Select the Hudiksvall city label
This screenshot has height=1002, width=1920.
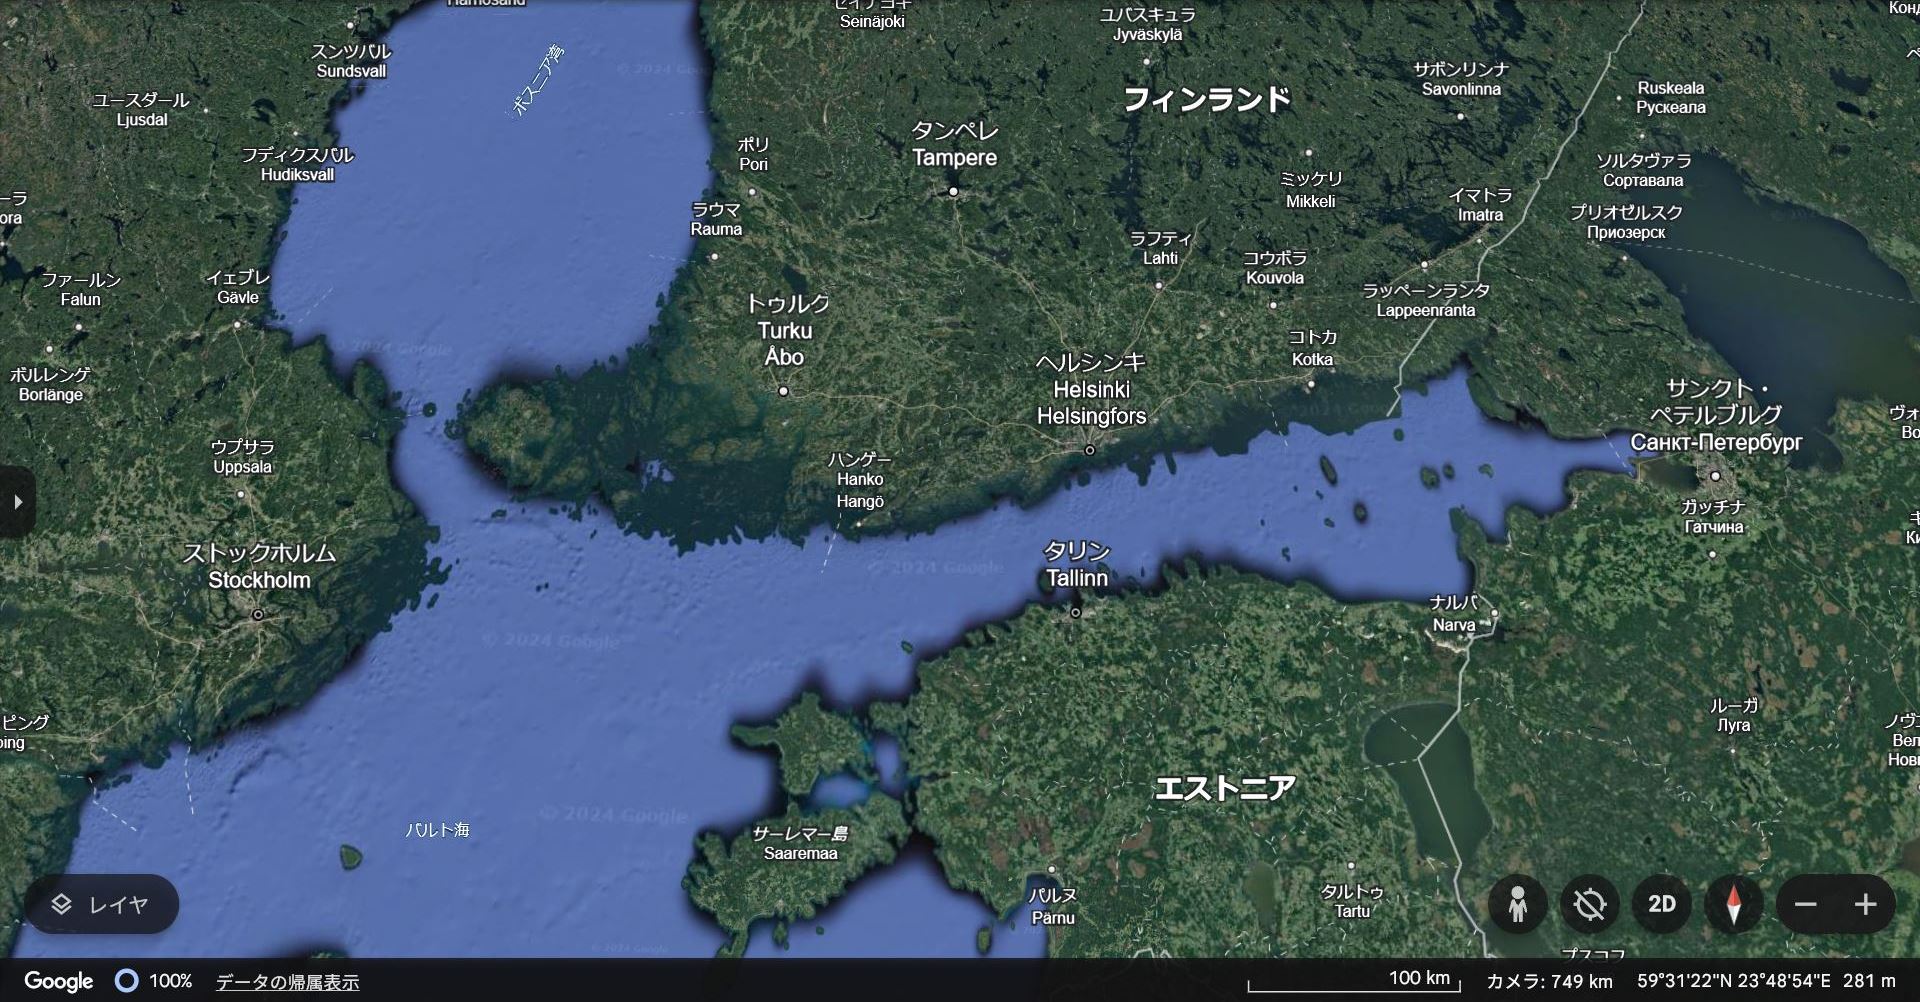coord(297,165)
